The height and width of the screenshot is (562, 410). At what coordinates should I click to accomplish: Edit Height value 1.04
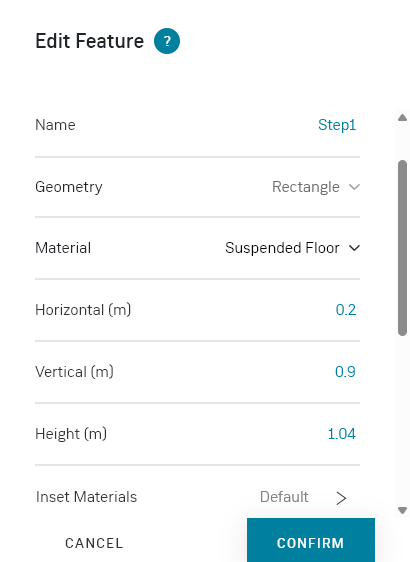342,434
